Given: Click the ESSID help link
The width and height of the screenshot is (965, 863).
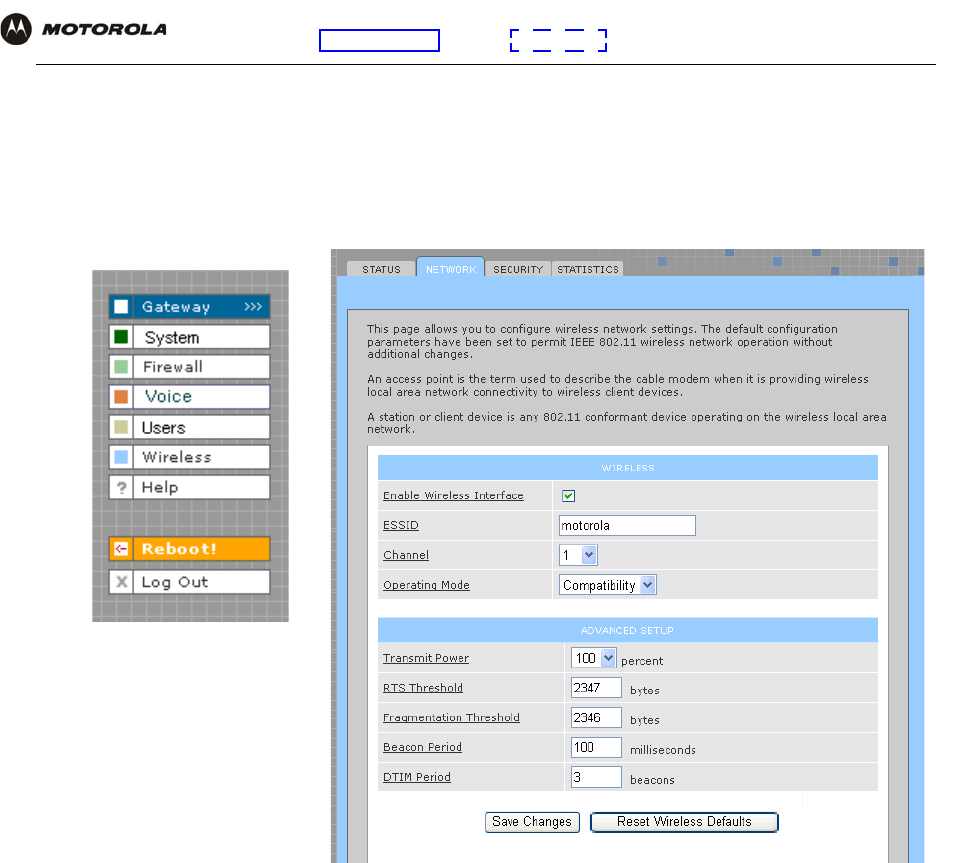Looking at the screenshot, I should tap(401, 525).
